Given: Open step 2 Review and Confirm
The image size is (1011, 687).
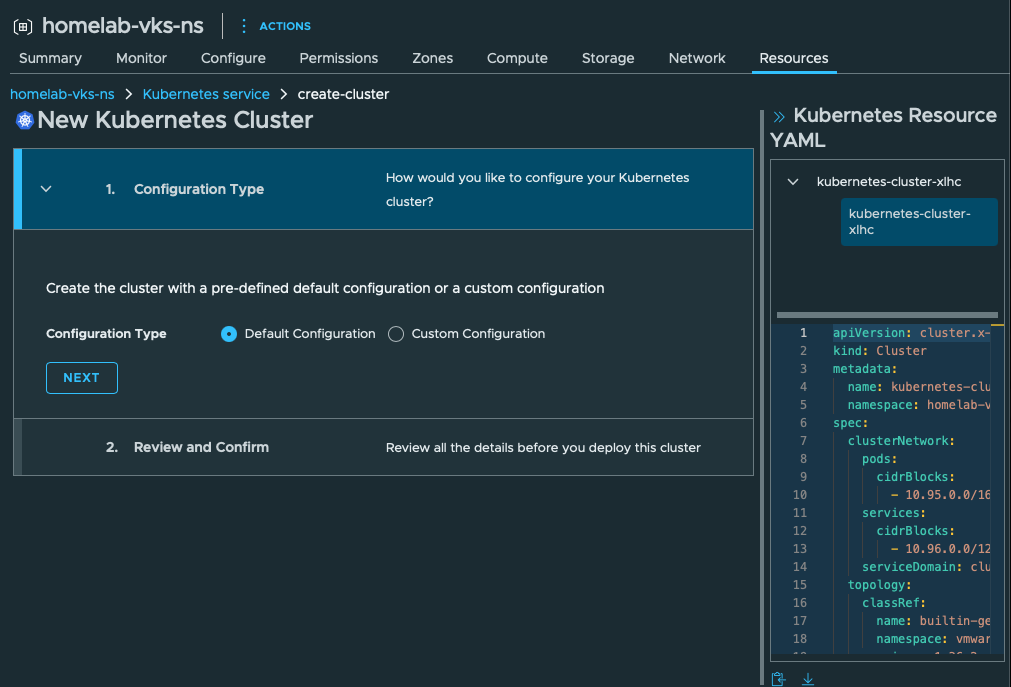Looking at the screenshot, I should pos(384,447).
